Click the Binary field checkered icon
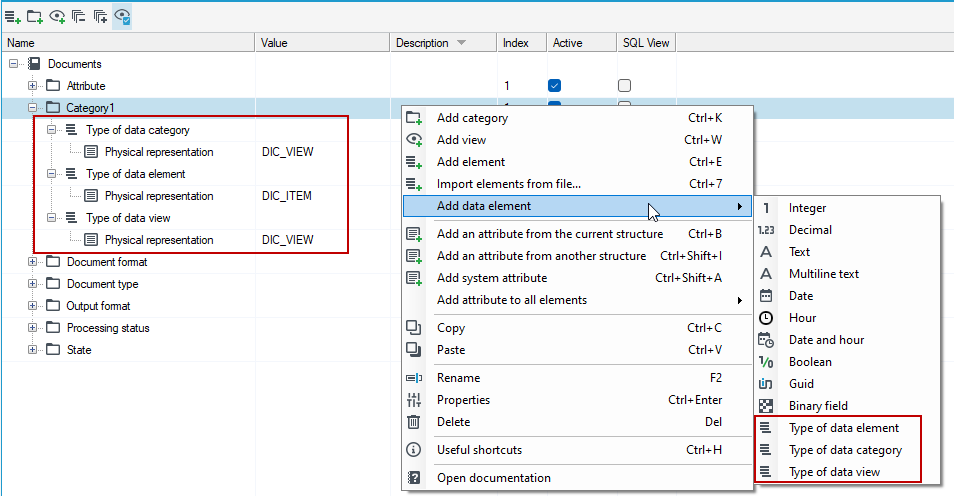 766,406
